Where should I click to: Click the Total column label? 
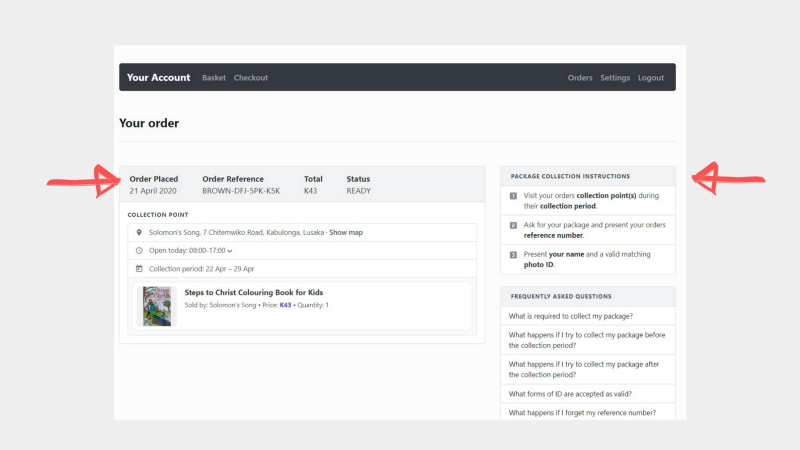click(313, 179)
